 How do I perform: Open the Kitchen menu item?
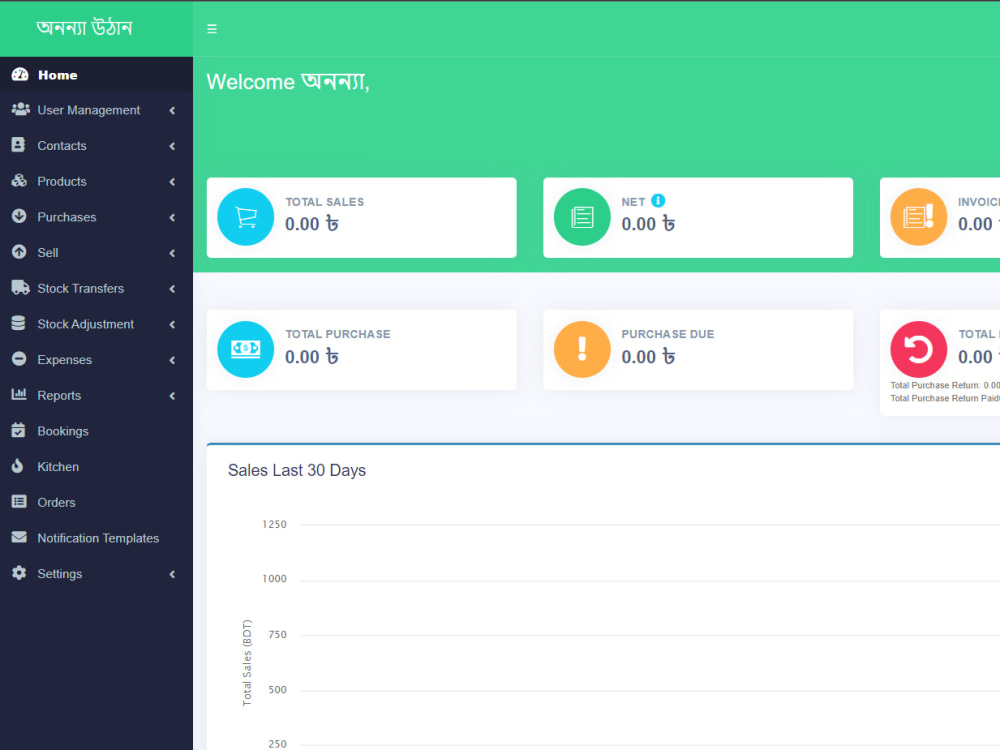[96, 467]
